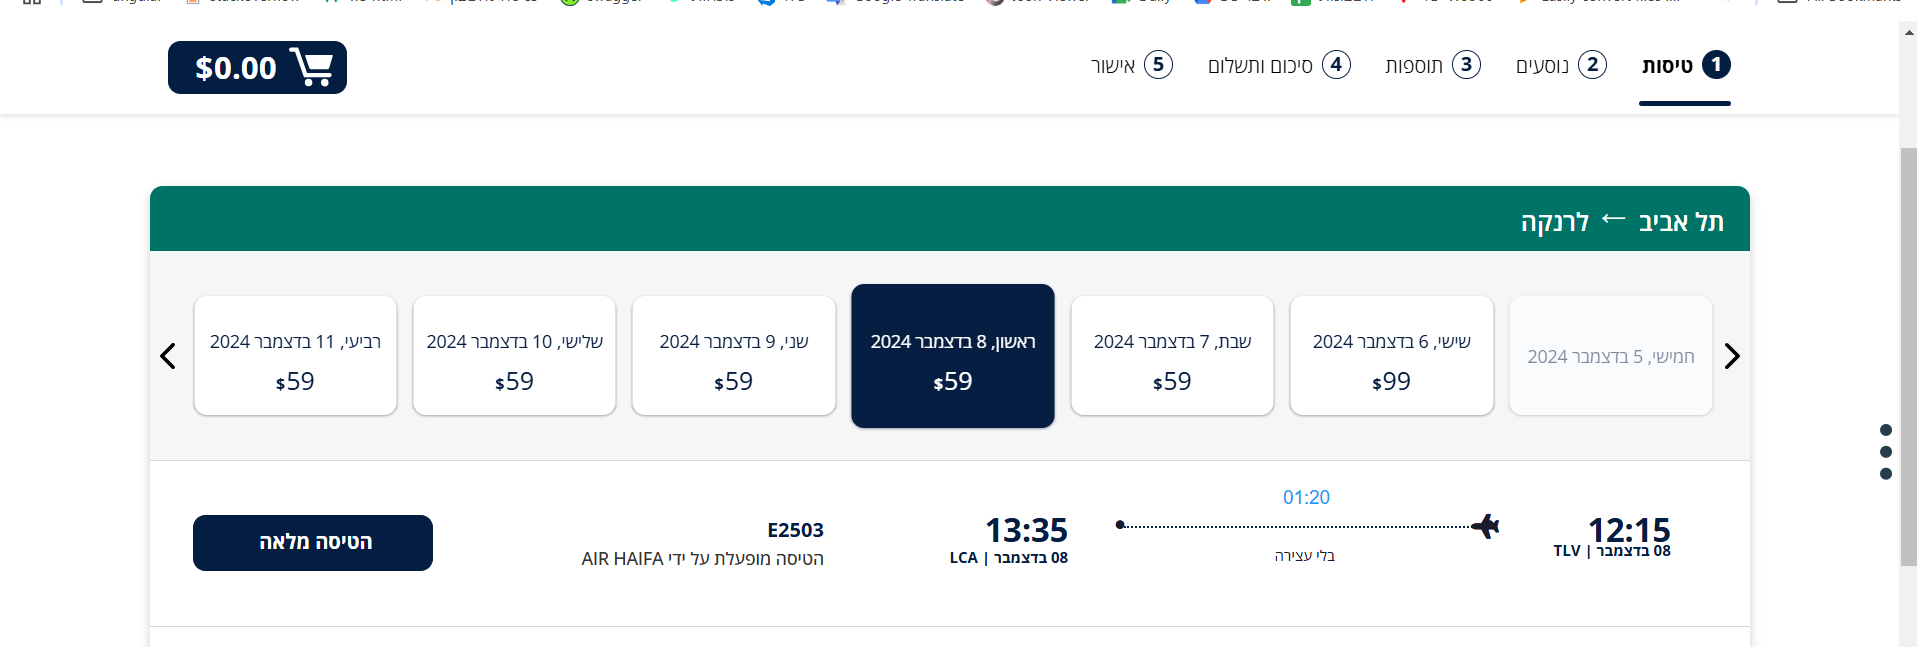Click the arrow between תל אביב and לרנקה
The height and width of the screenshot is (647, 1917).
pyautogui.click(x=1613, y=220)
